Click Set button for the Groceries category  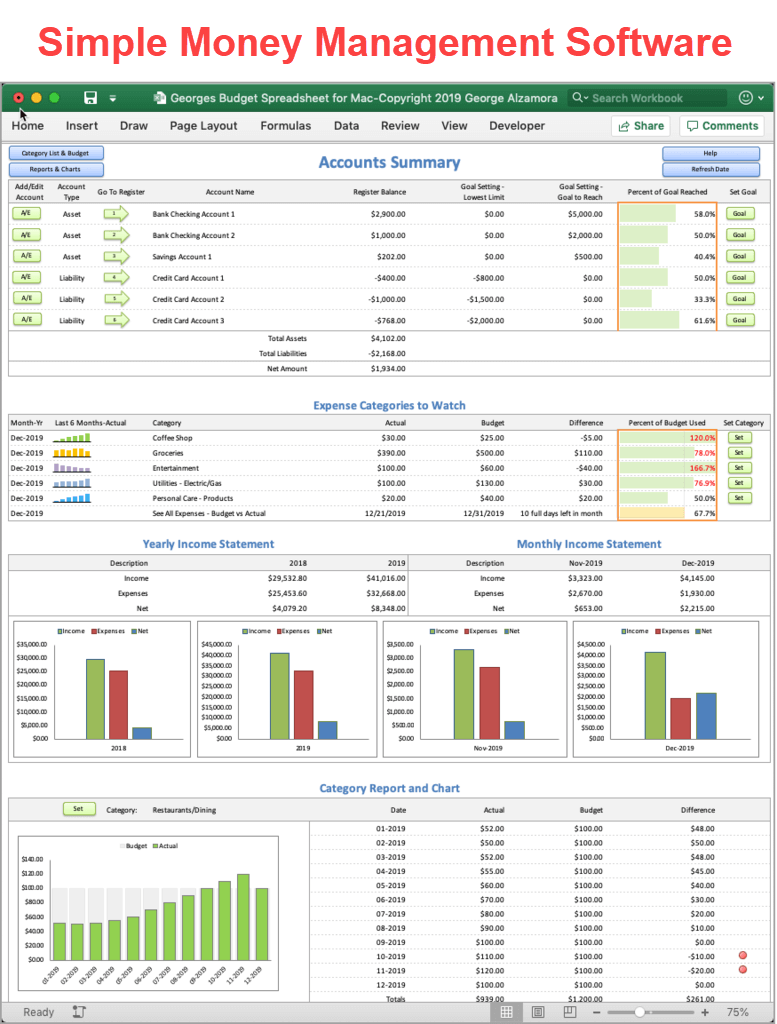click(738, 453)
